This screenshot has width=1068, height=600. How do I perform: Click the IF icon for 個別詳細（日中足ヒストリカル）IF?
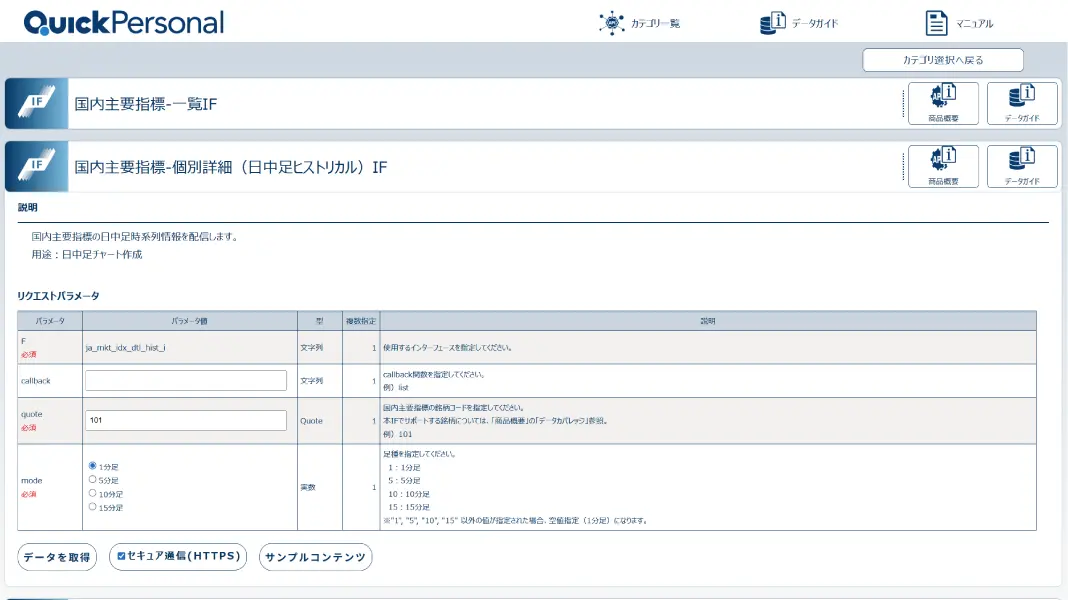pos(37,167)
